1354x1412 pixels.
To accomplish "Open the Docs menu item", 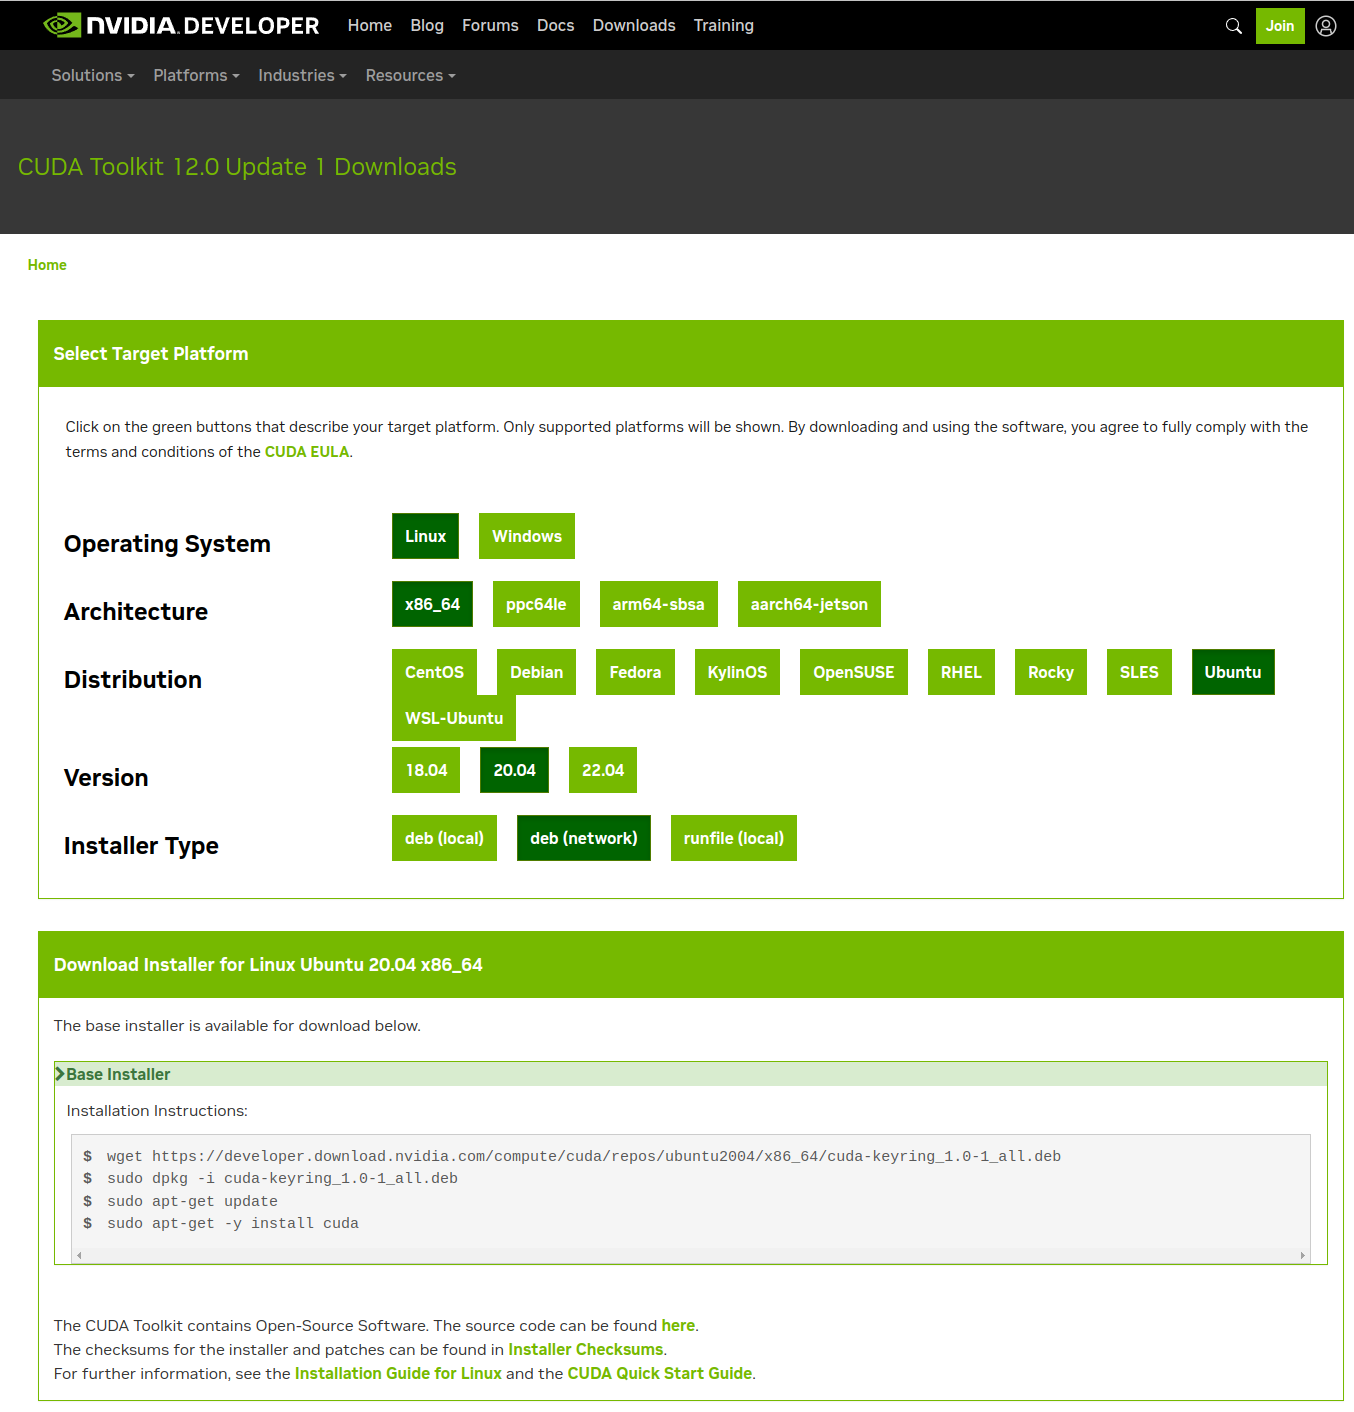I will coord(555,25).
